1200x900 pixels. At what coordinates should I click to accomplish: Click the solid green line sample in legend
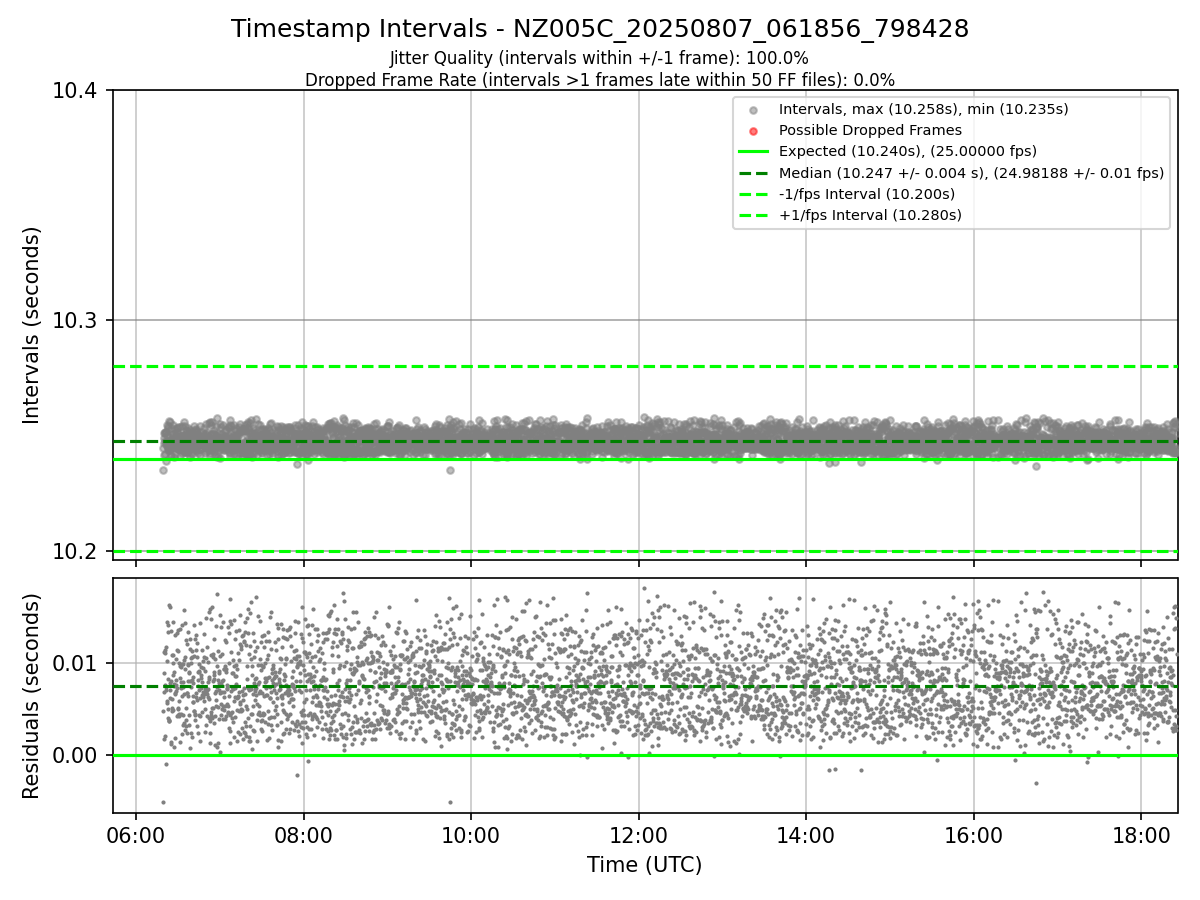point(753,152)
